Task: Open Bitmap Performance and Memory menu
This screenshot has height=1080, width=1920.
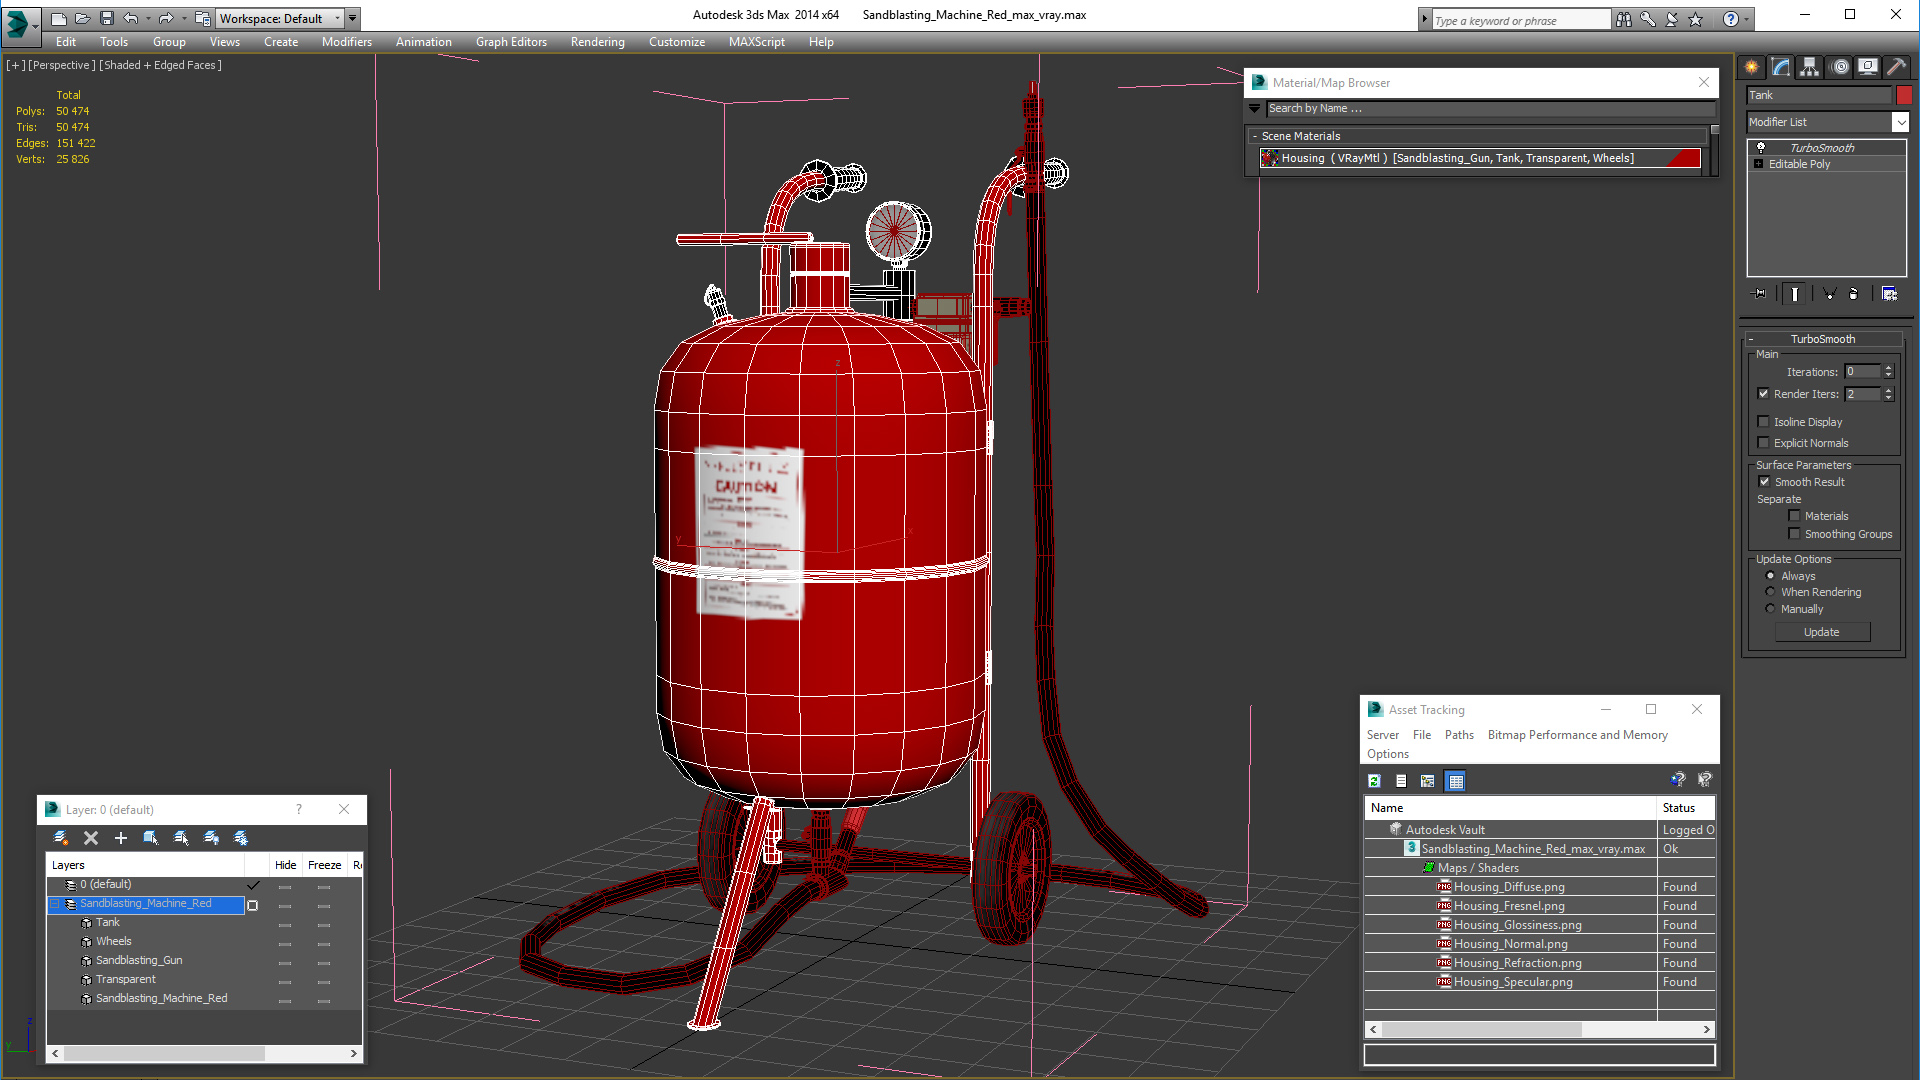Action: point(1577,735)
